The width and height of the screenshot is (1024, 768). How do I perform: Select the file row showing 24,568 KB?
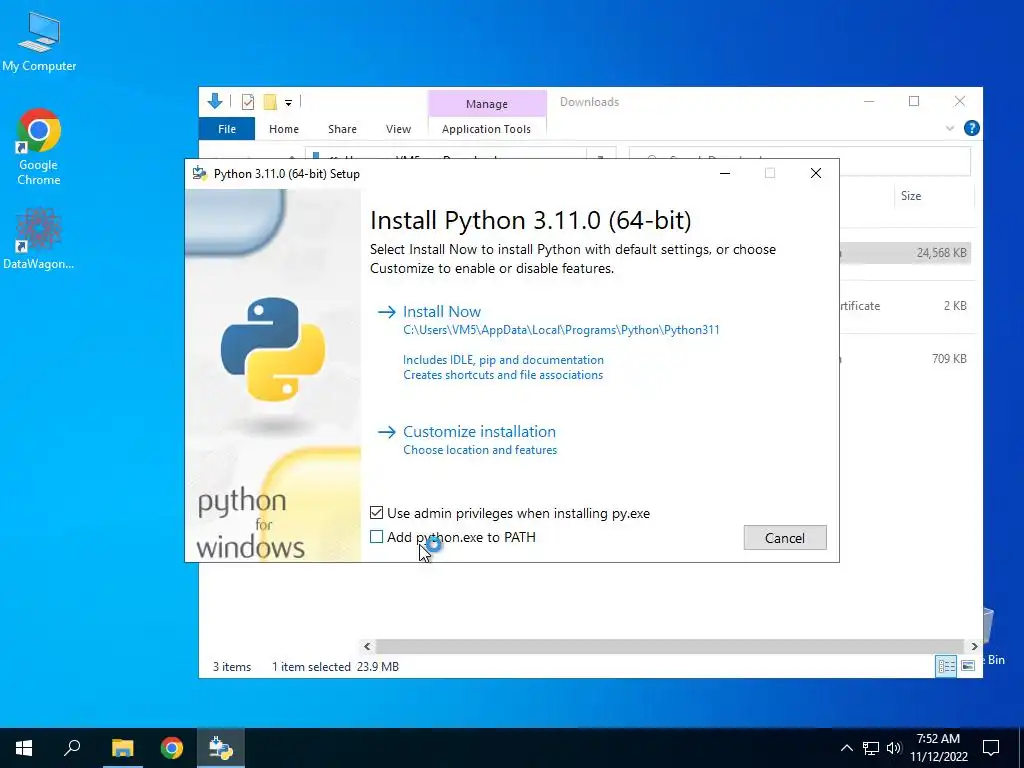[x=905, y=253]
